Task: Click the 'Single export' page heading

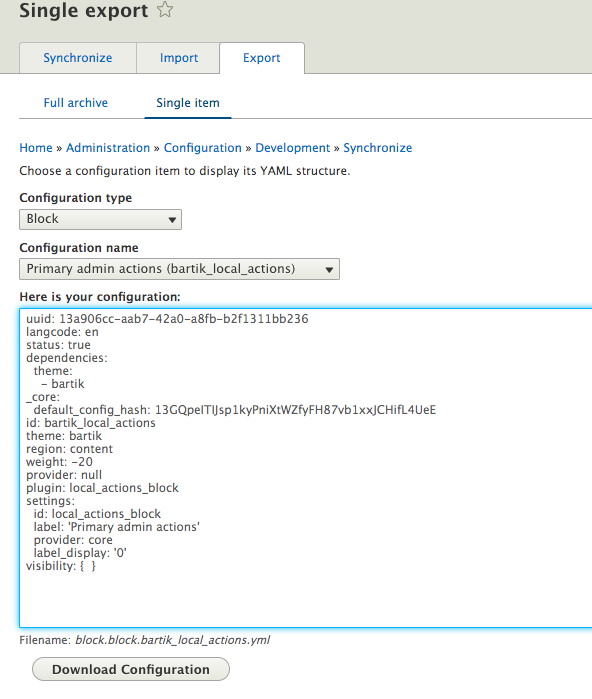Action: (x=84, y=11)
